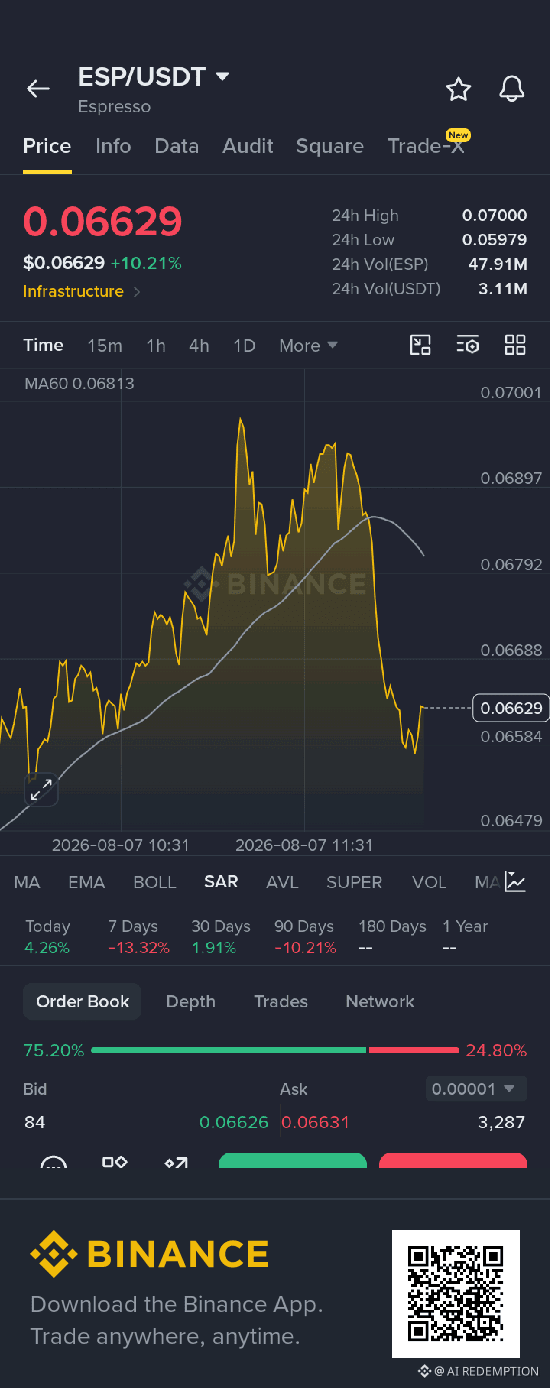Select the 4h chart interval
The image size is (550, 1388).
pyautogui.click(x=199, y=346)
